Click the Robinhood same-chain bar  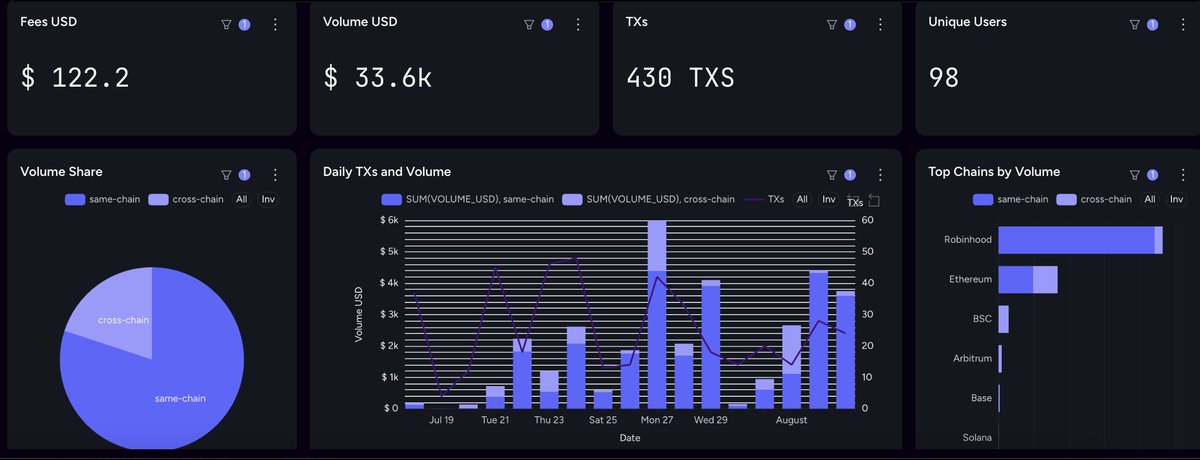pos(1076,240)
